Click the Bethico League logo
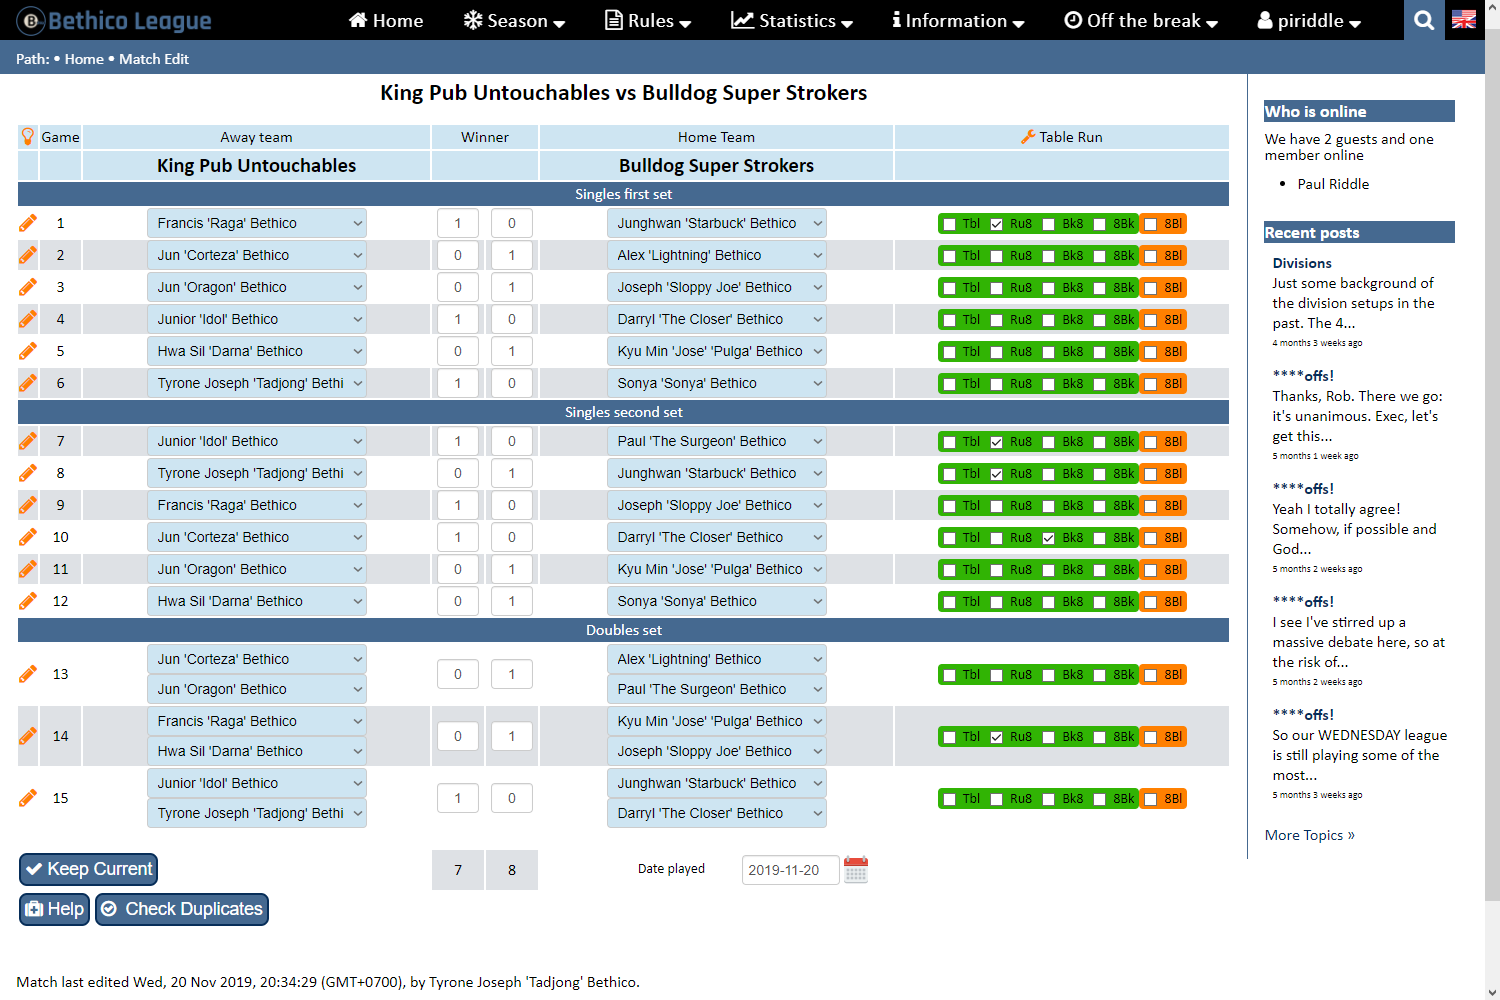 pos(115,20)
